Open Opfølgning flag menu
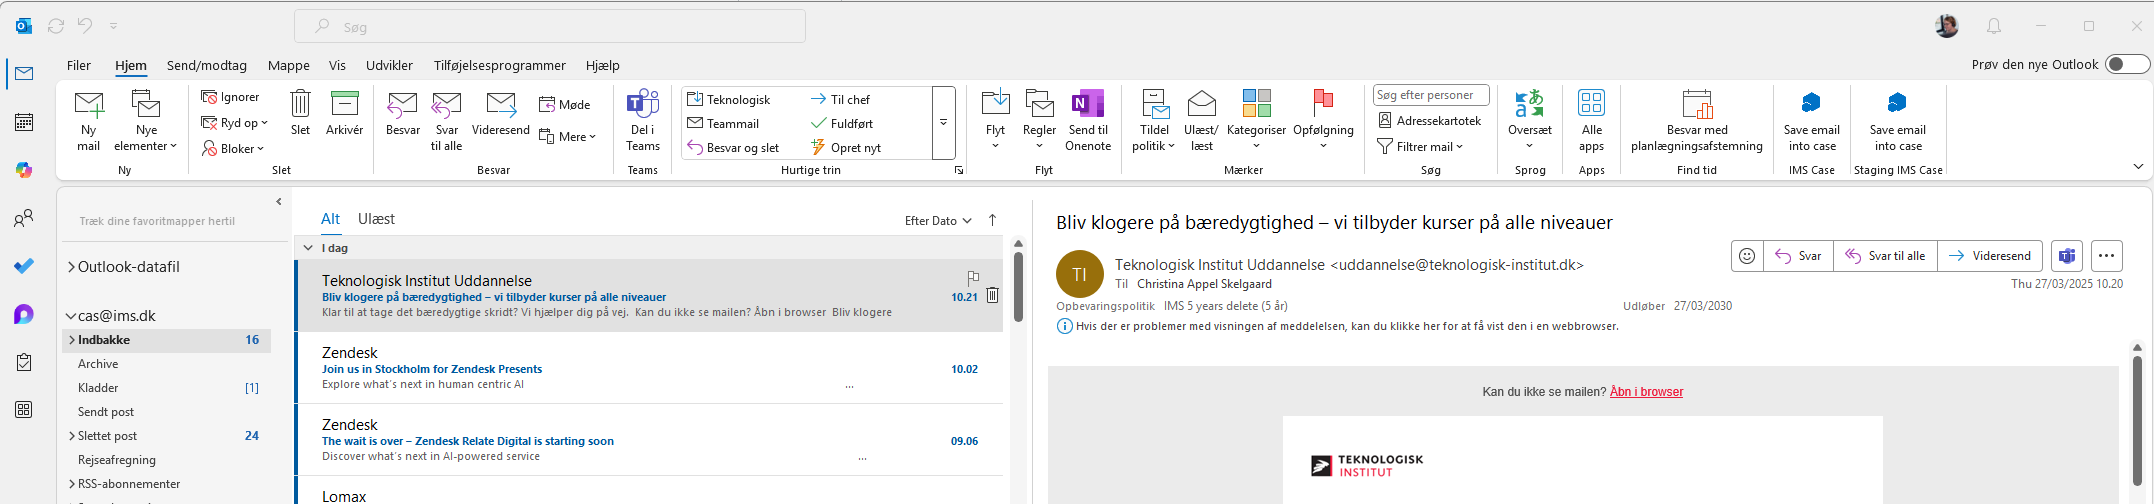 pos(1323,121)
